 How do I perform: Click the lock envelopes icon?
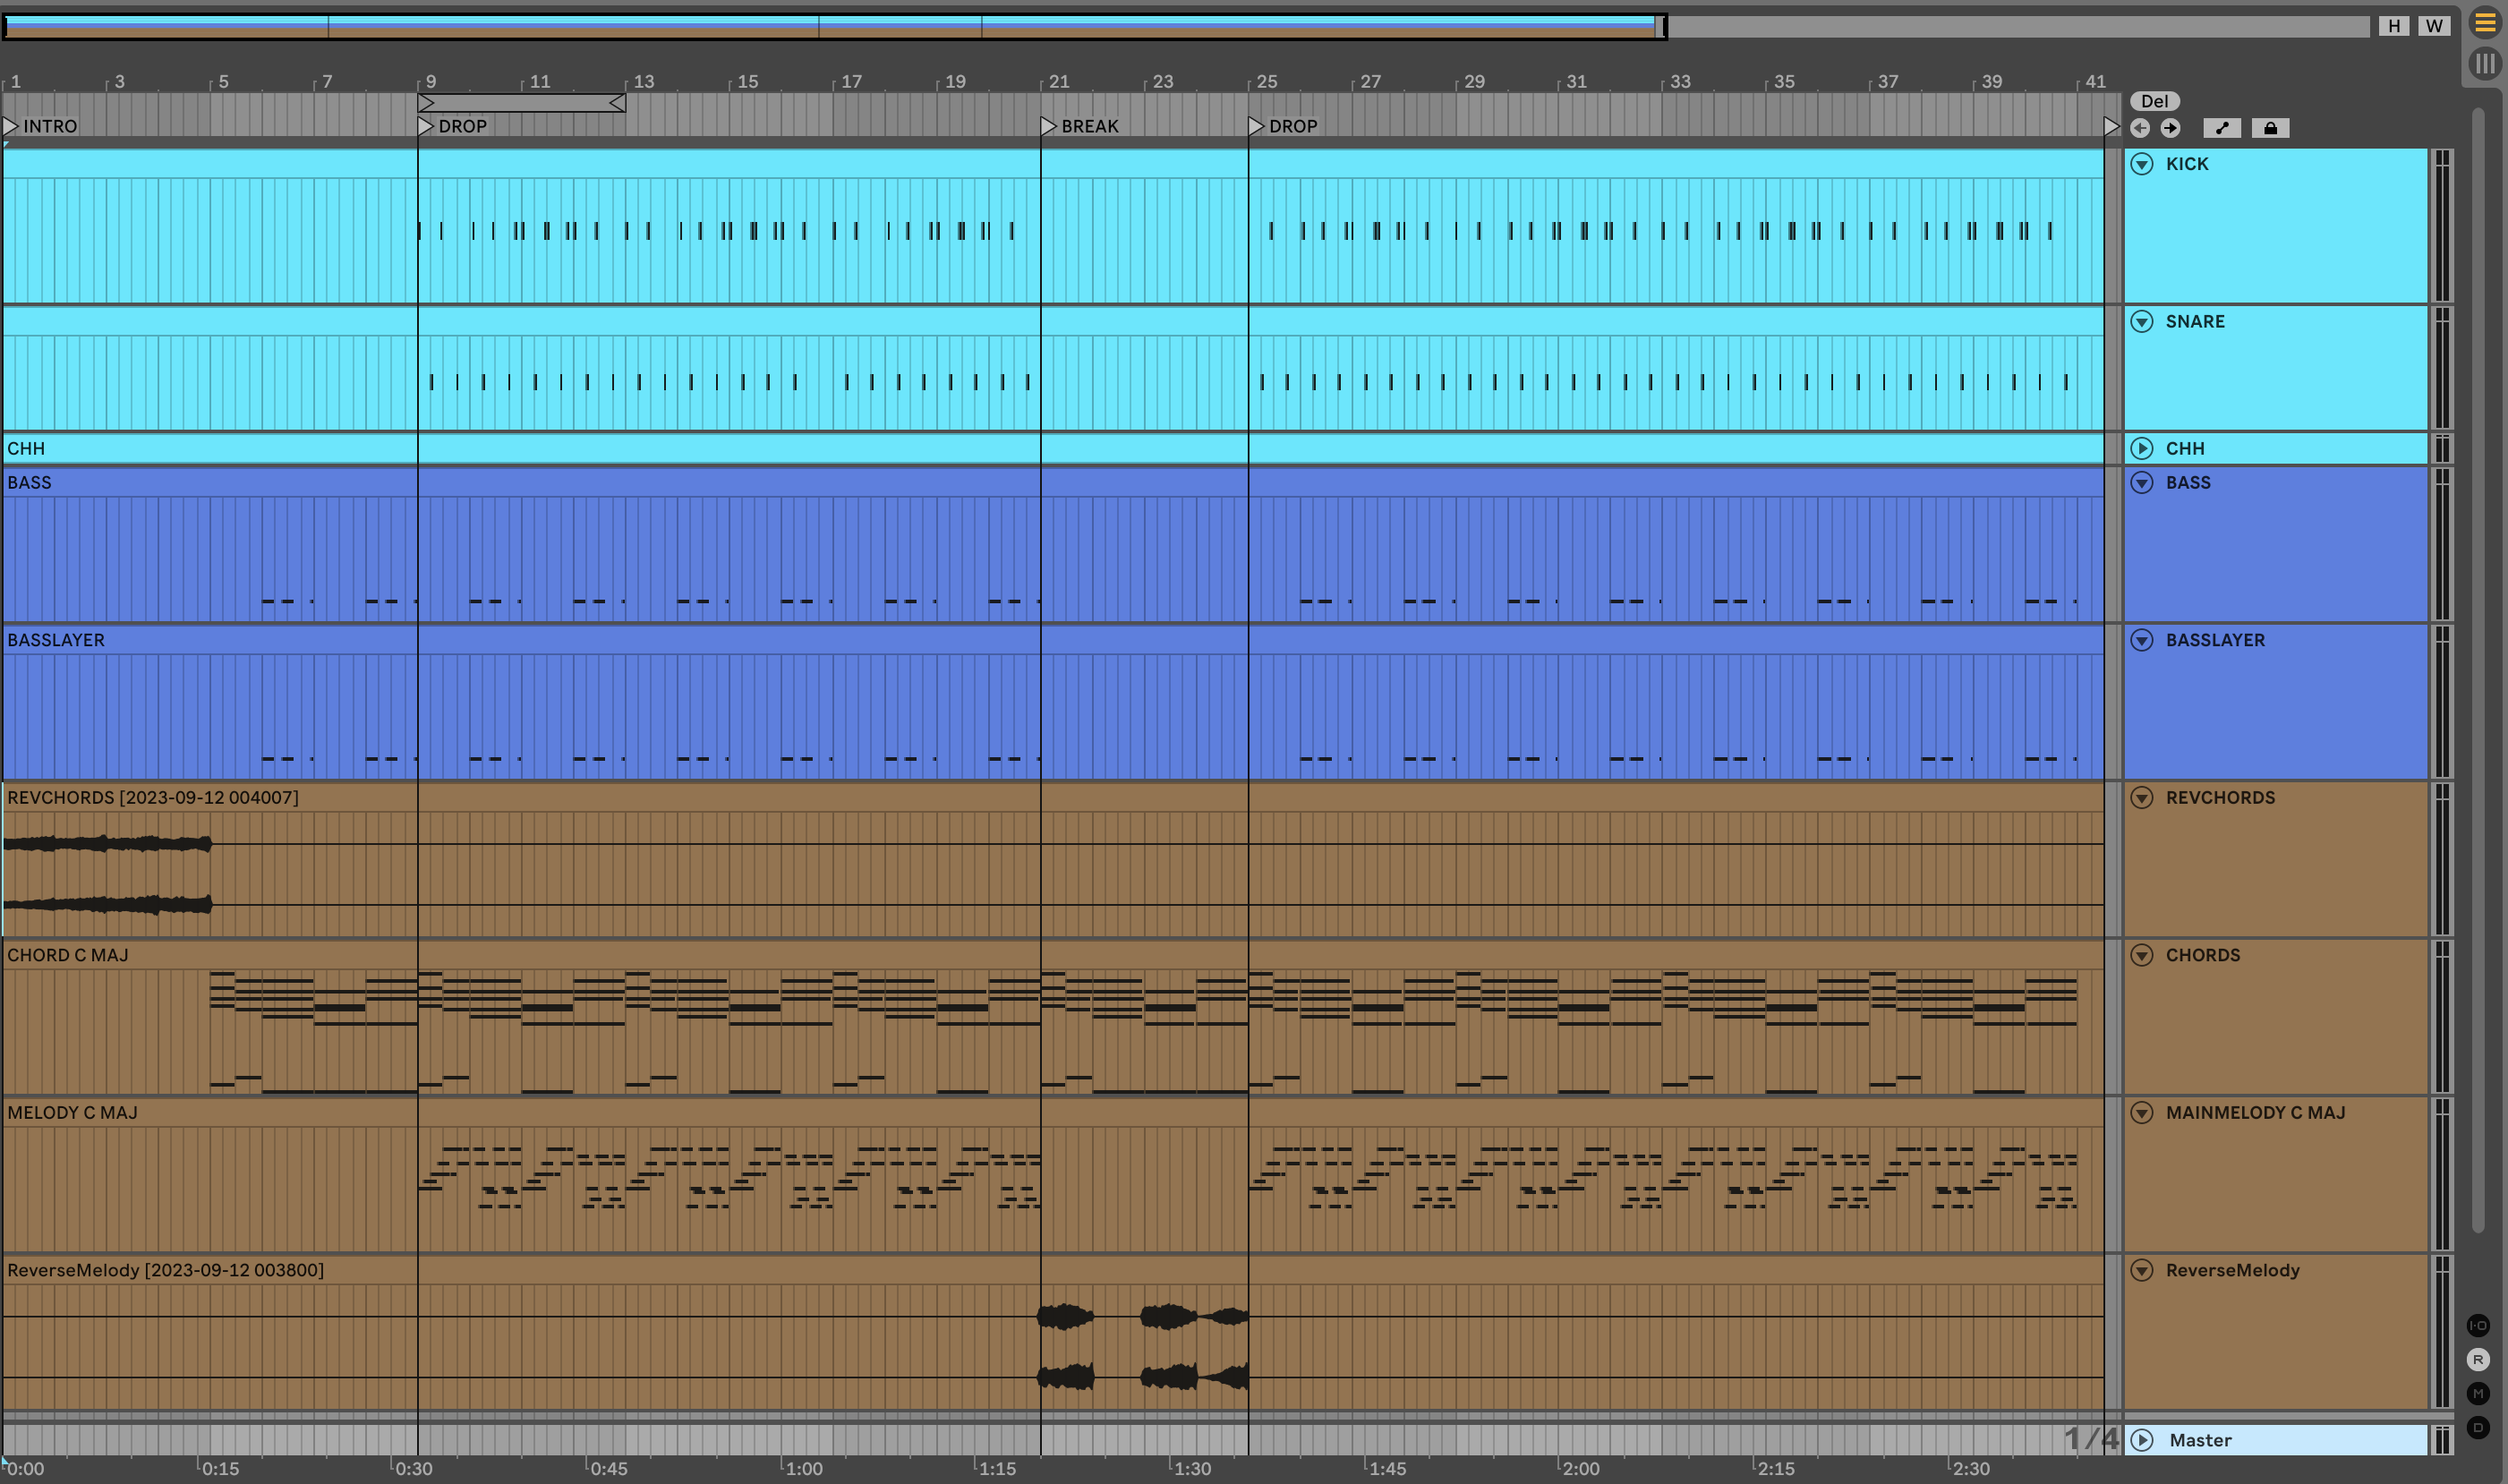point(2270,128)
